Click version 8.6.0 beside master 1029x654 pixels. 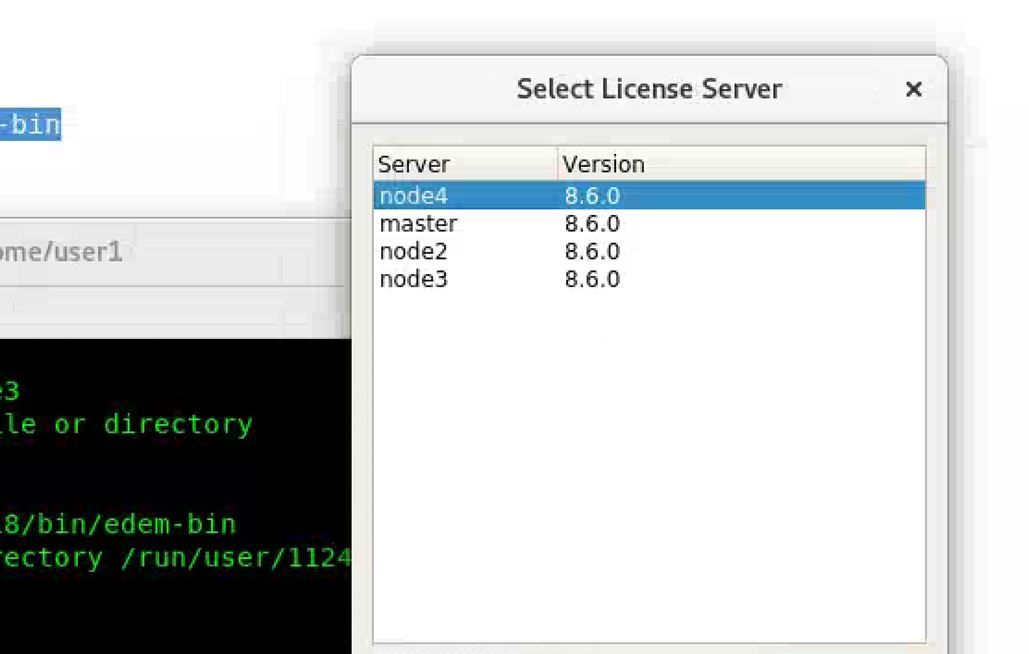592,224
